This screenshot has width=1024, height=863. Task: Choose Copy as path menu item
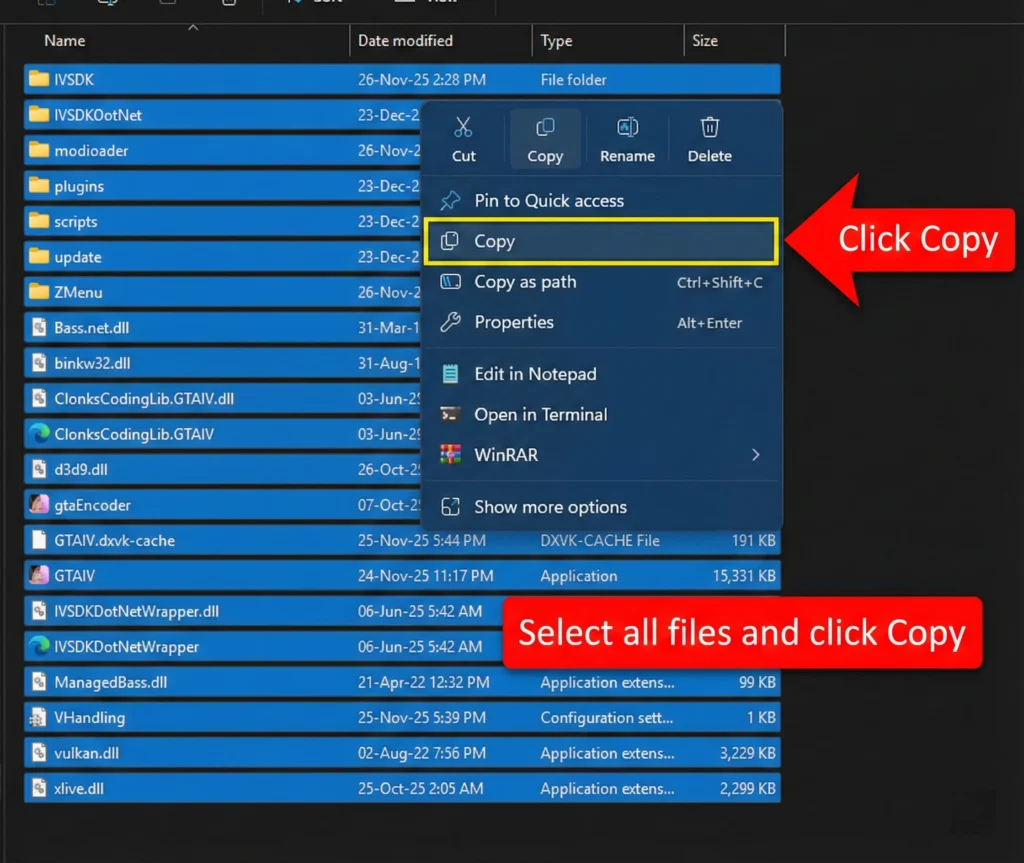click(525, 282)
